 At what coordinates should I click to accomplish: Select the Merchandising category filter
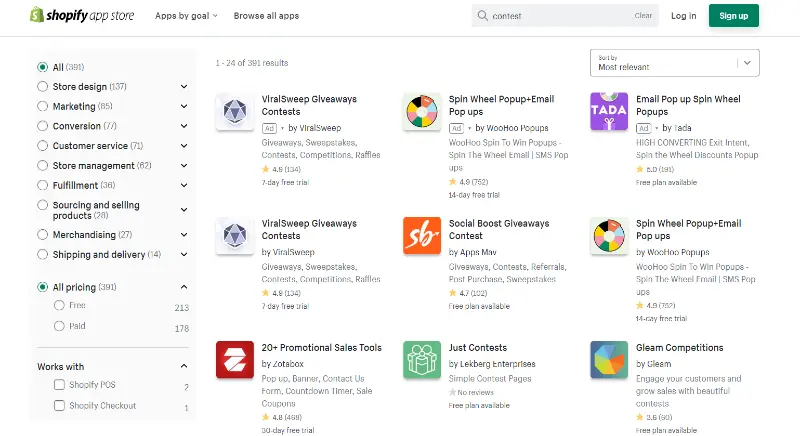click(42, 235)
